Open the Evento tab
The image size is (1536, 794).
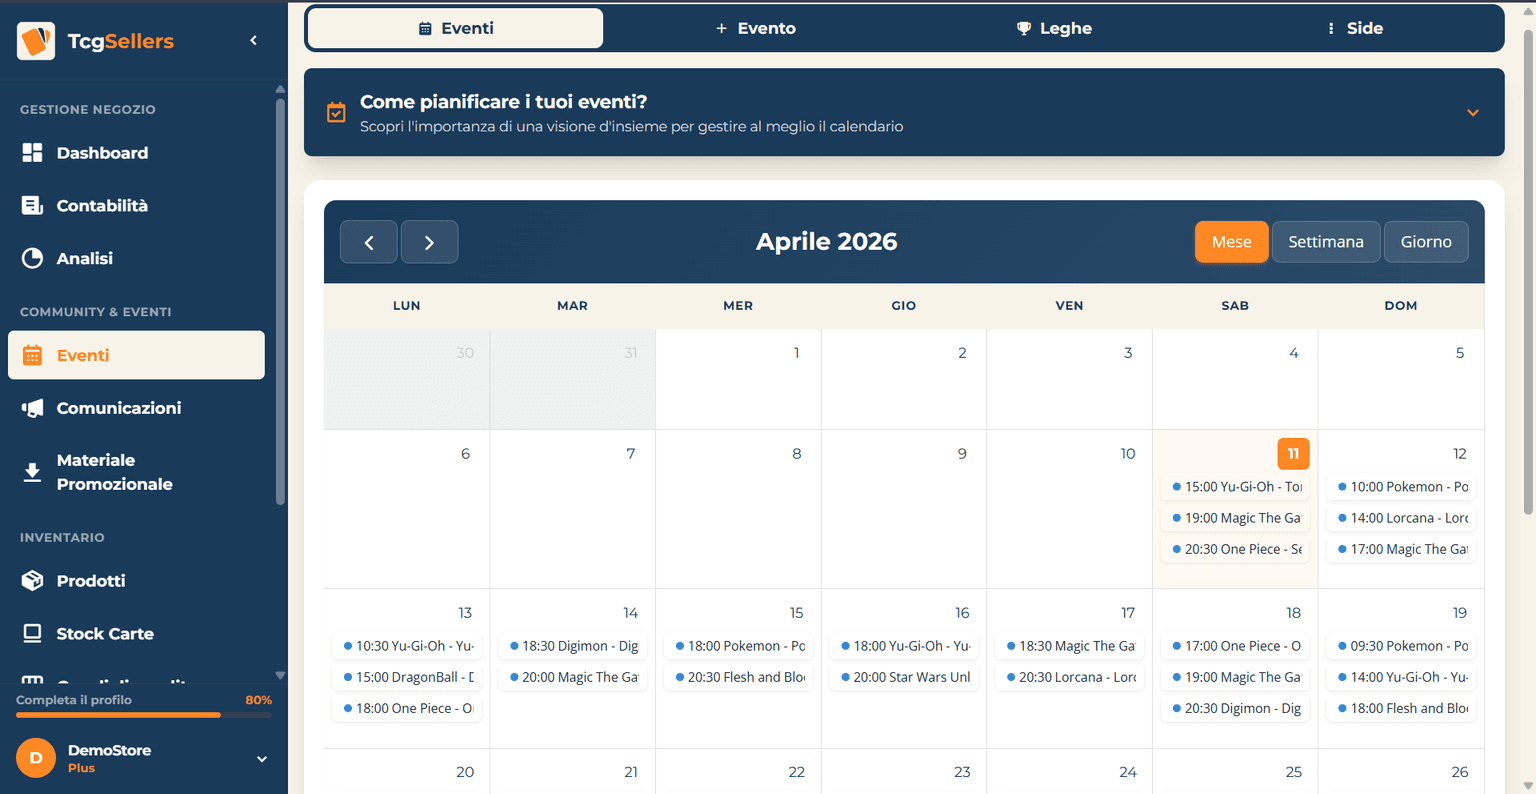coord(755,28)
